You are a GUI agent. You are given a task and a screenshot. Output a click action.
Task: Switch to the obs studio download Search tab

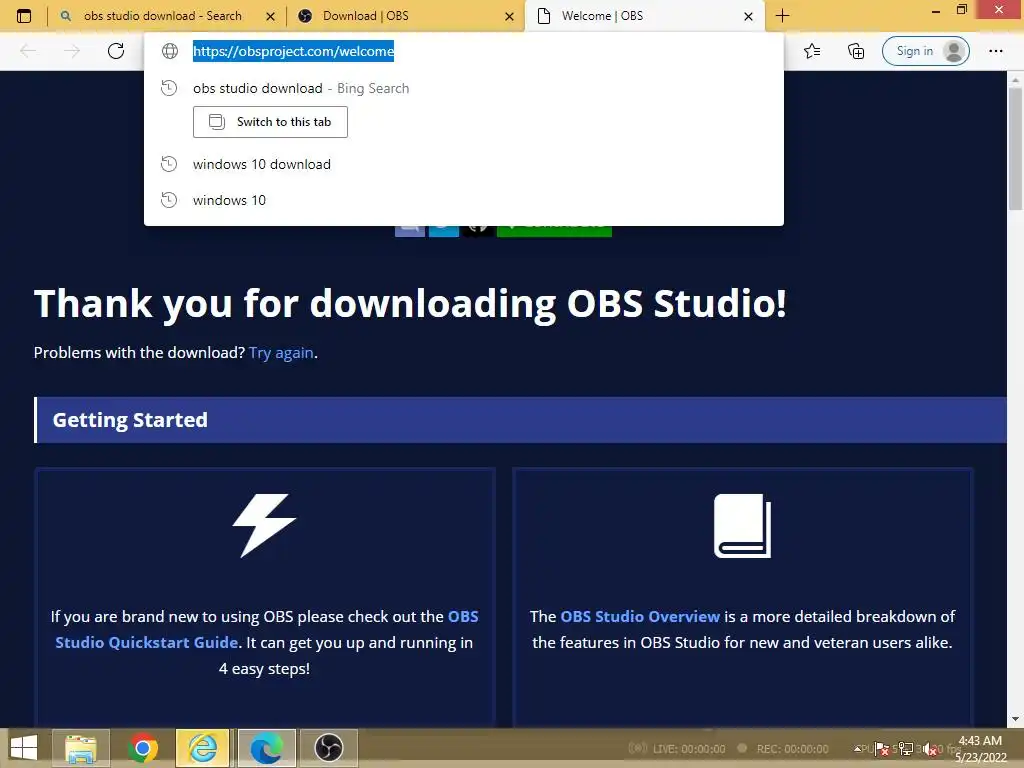(x=162, y=16)
